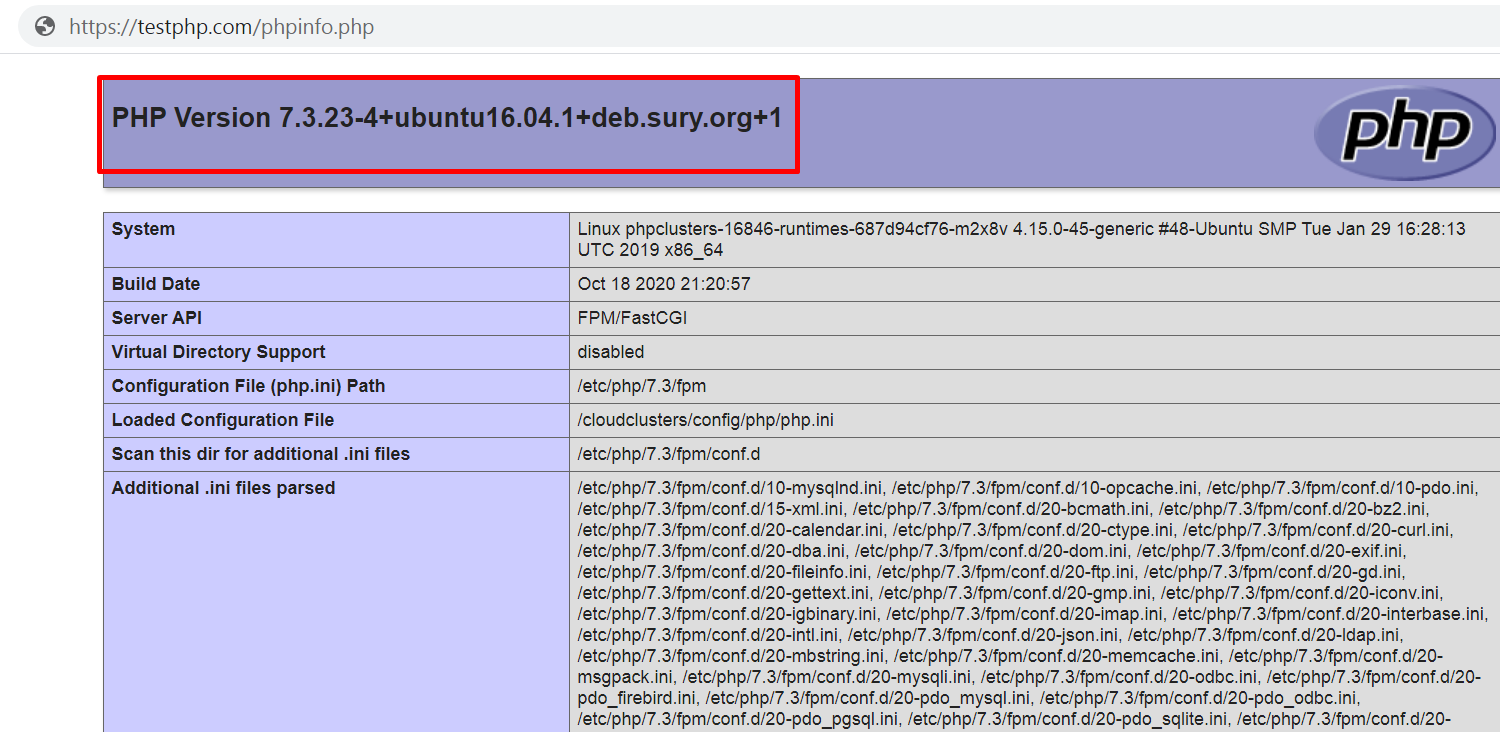Screen dimensions: 1500x732
Task: Select the Additional .ini files parsed label
Action: click(223, 488)
